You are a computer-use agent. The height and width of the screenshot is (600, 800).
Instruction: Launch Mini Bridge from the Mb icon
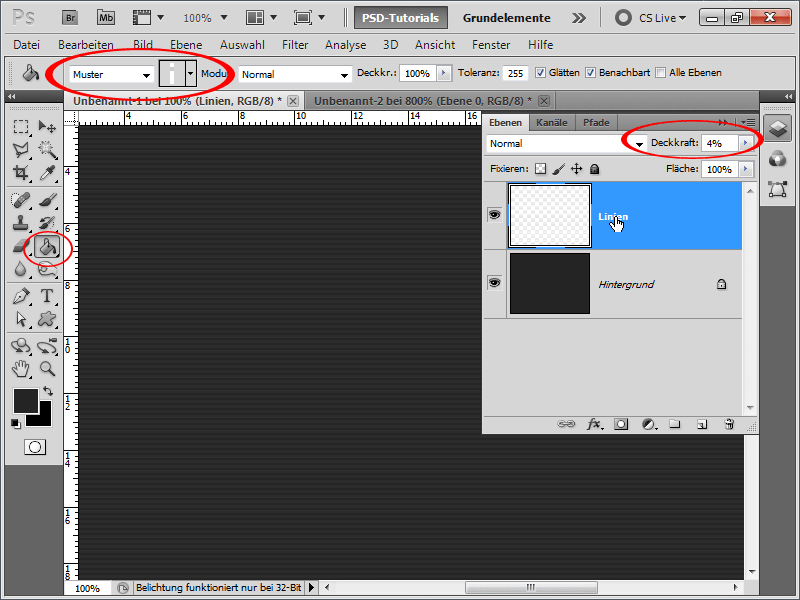click(106, 18)
